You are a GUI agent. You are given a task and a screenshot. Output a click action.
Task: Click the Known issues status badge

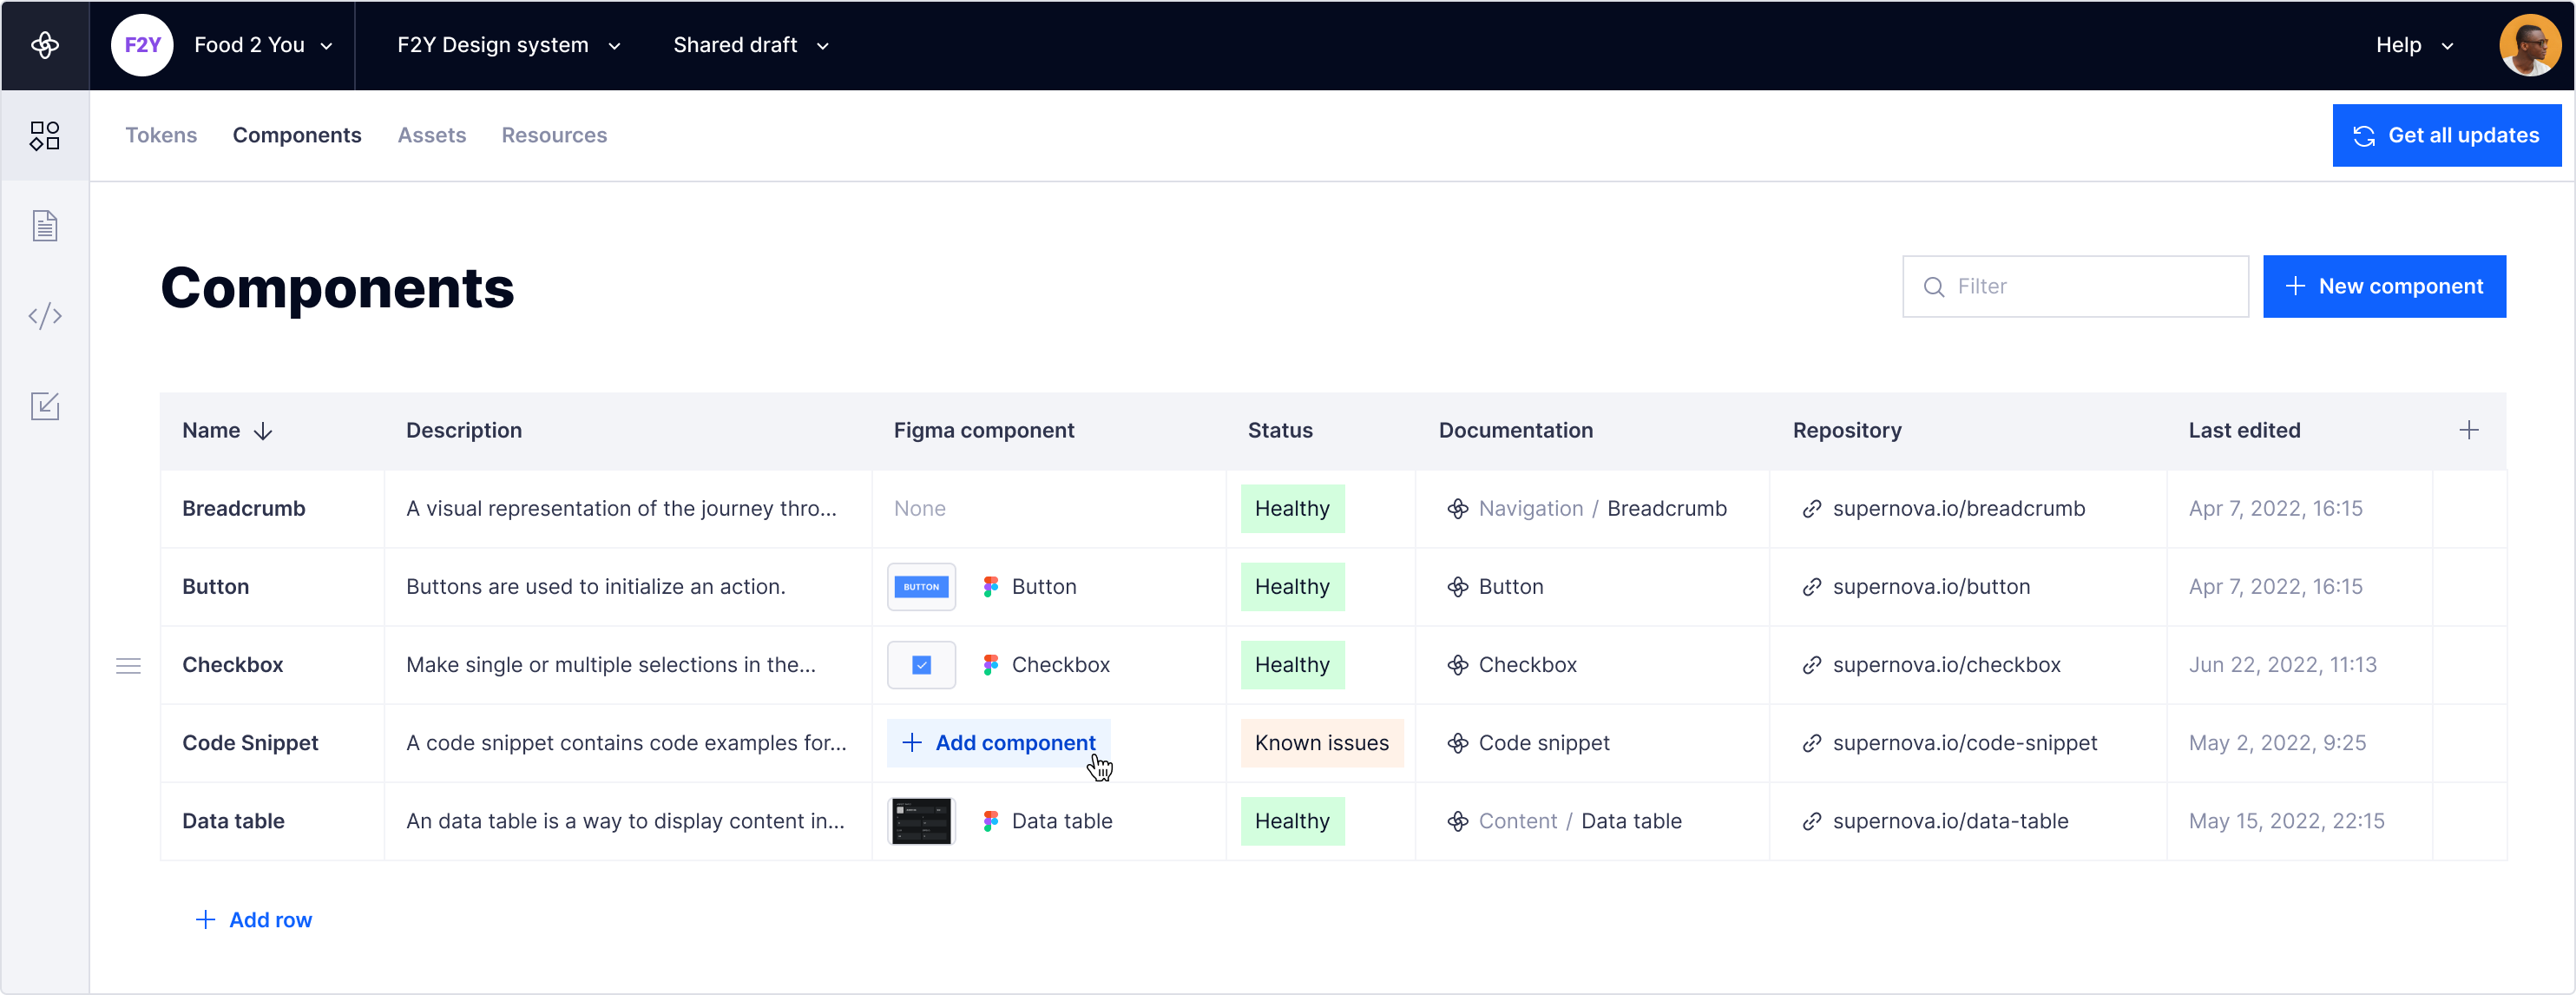(x=1321, y=743)
